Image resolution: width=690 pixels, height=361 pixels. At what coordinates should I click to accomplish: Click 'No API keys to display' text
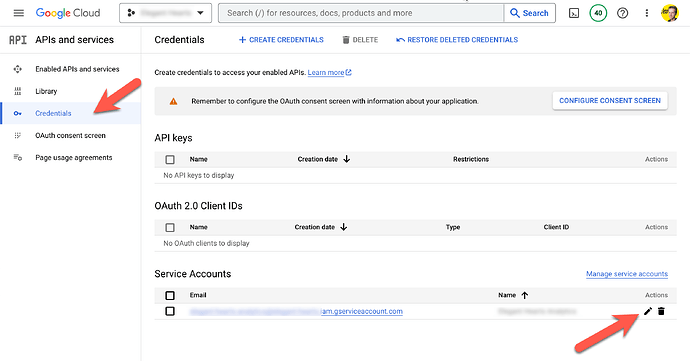point(199,175)
